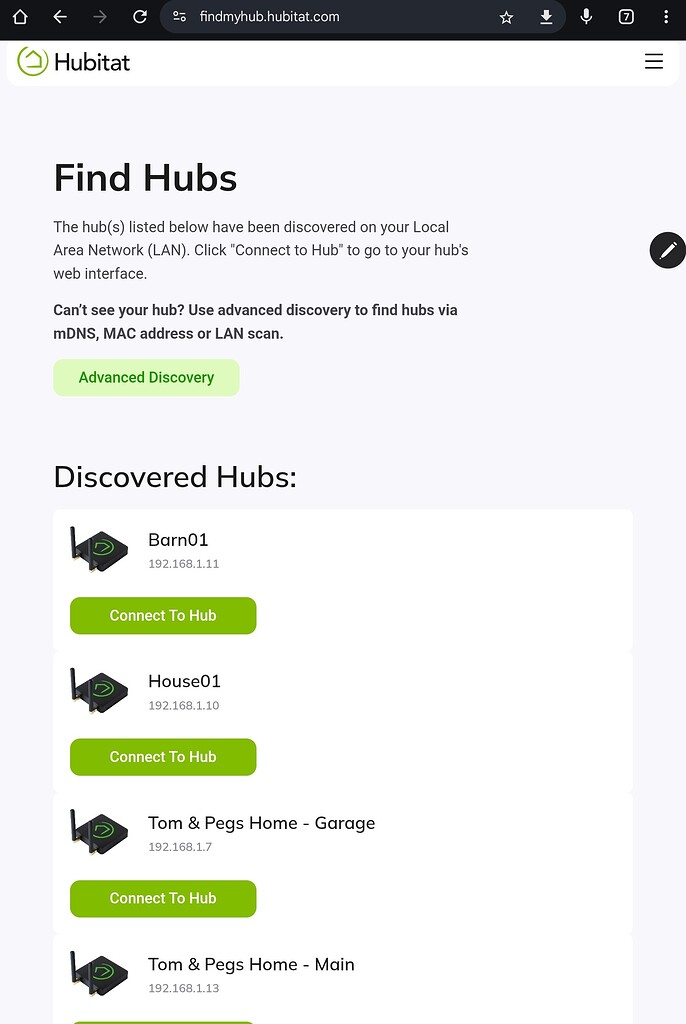Bookmark the page using the star icon

(x=506, y=17)
